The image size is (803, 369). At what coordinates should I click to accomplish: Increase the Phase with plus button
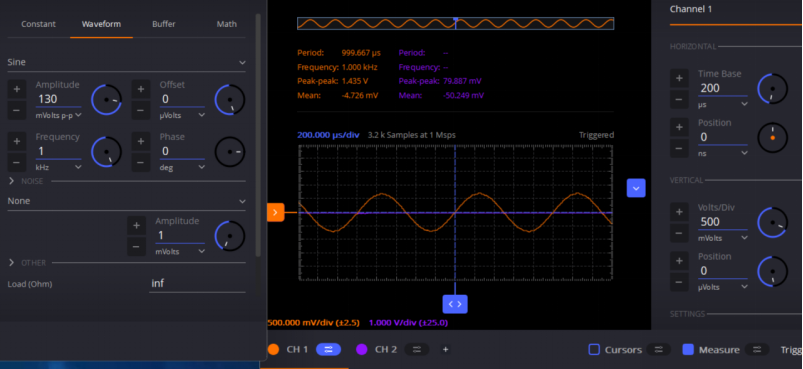point(141,141)
